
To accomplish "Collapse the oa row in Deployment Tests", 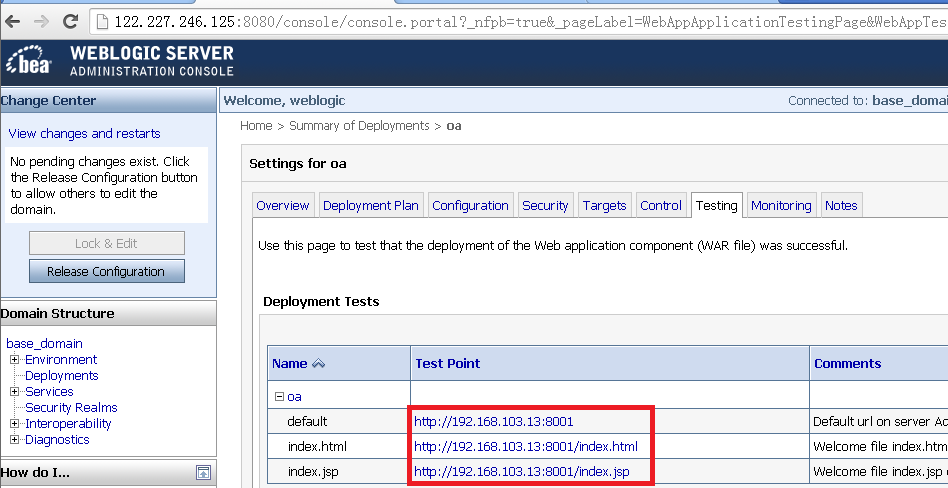I will click(x=279, y=397).
